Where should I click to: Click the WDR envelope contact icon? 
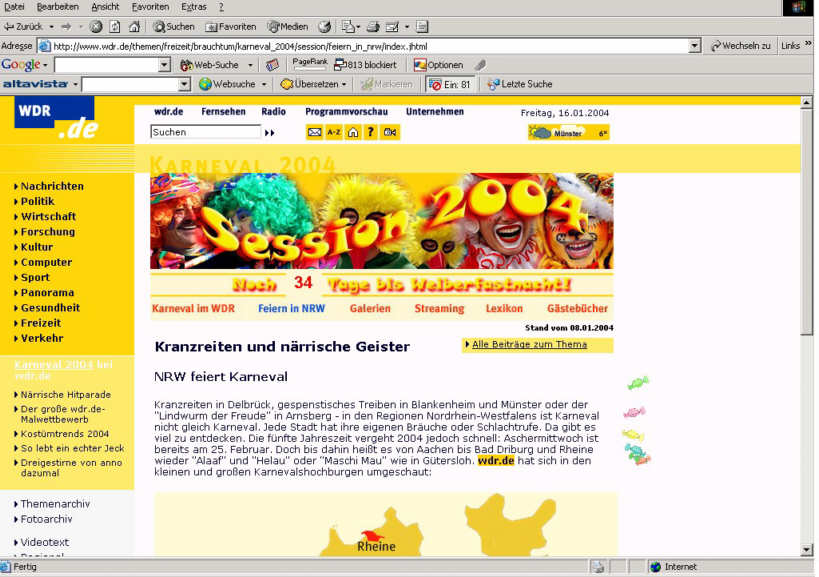(x=314, y=132)
